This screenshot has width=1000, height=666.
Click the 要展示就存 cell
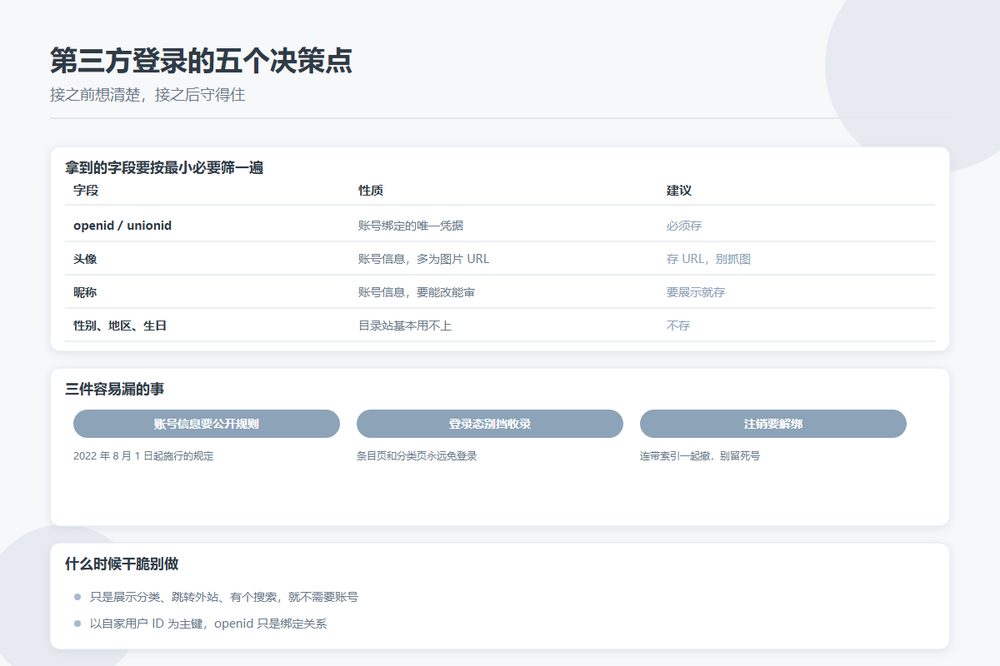(x=695, y=292)
